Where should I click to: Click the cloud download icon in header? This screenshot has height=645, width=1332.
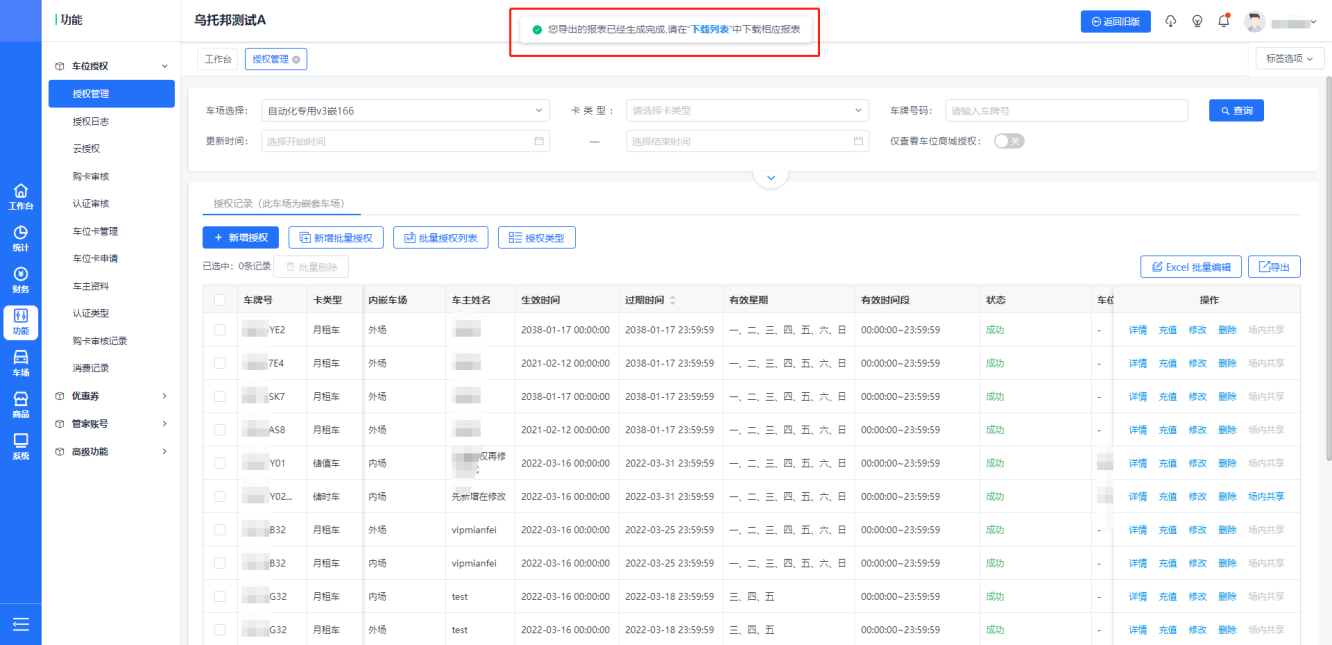[1171, 21]
